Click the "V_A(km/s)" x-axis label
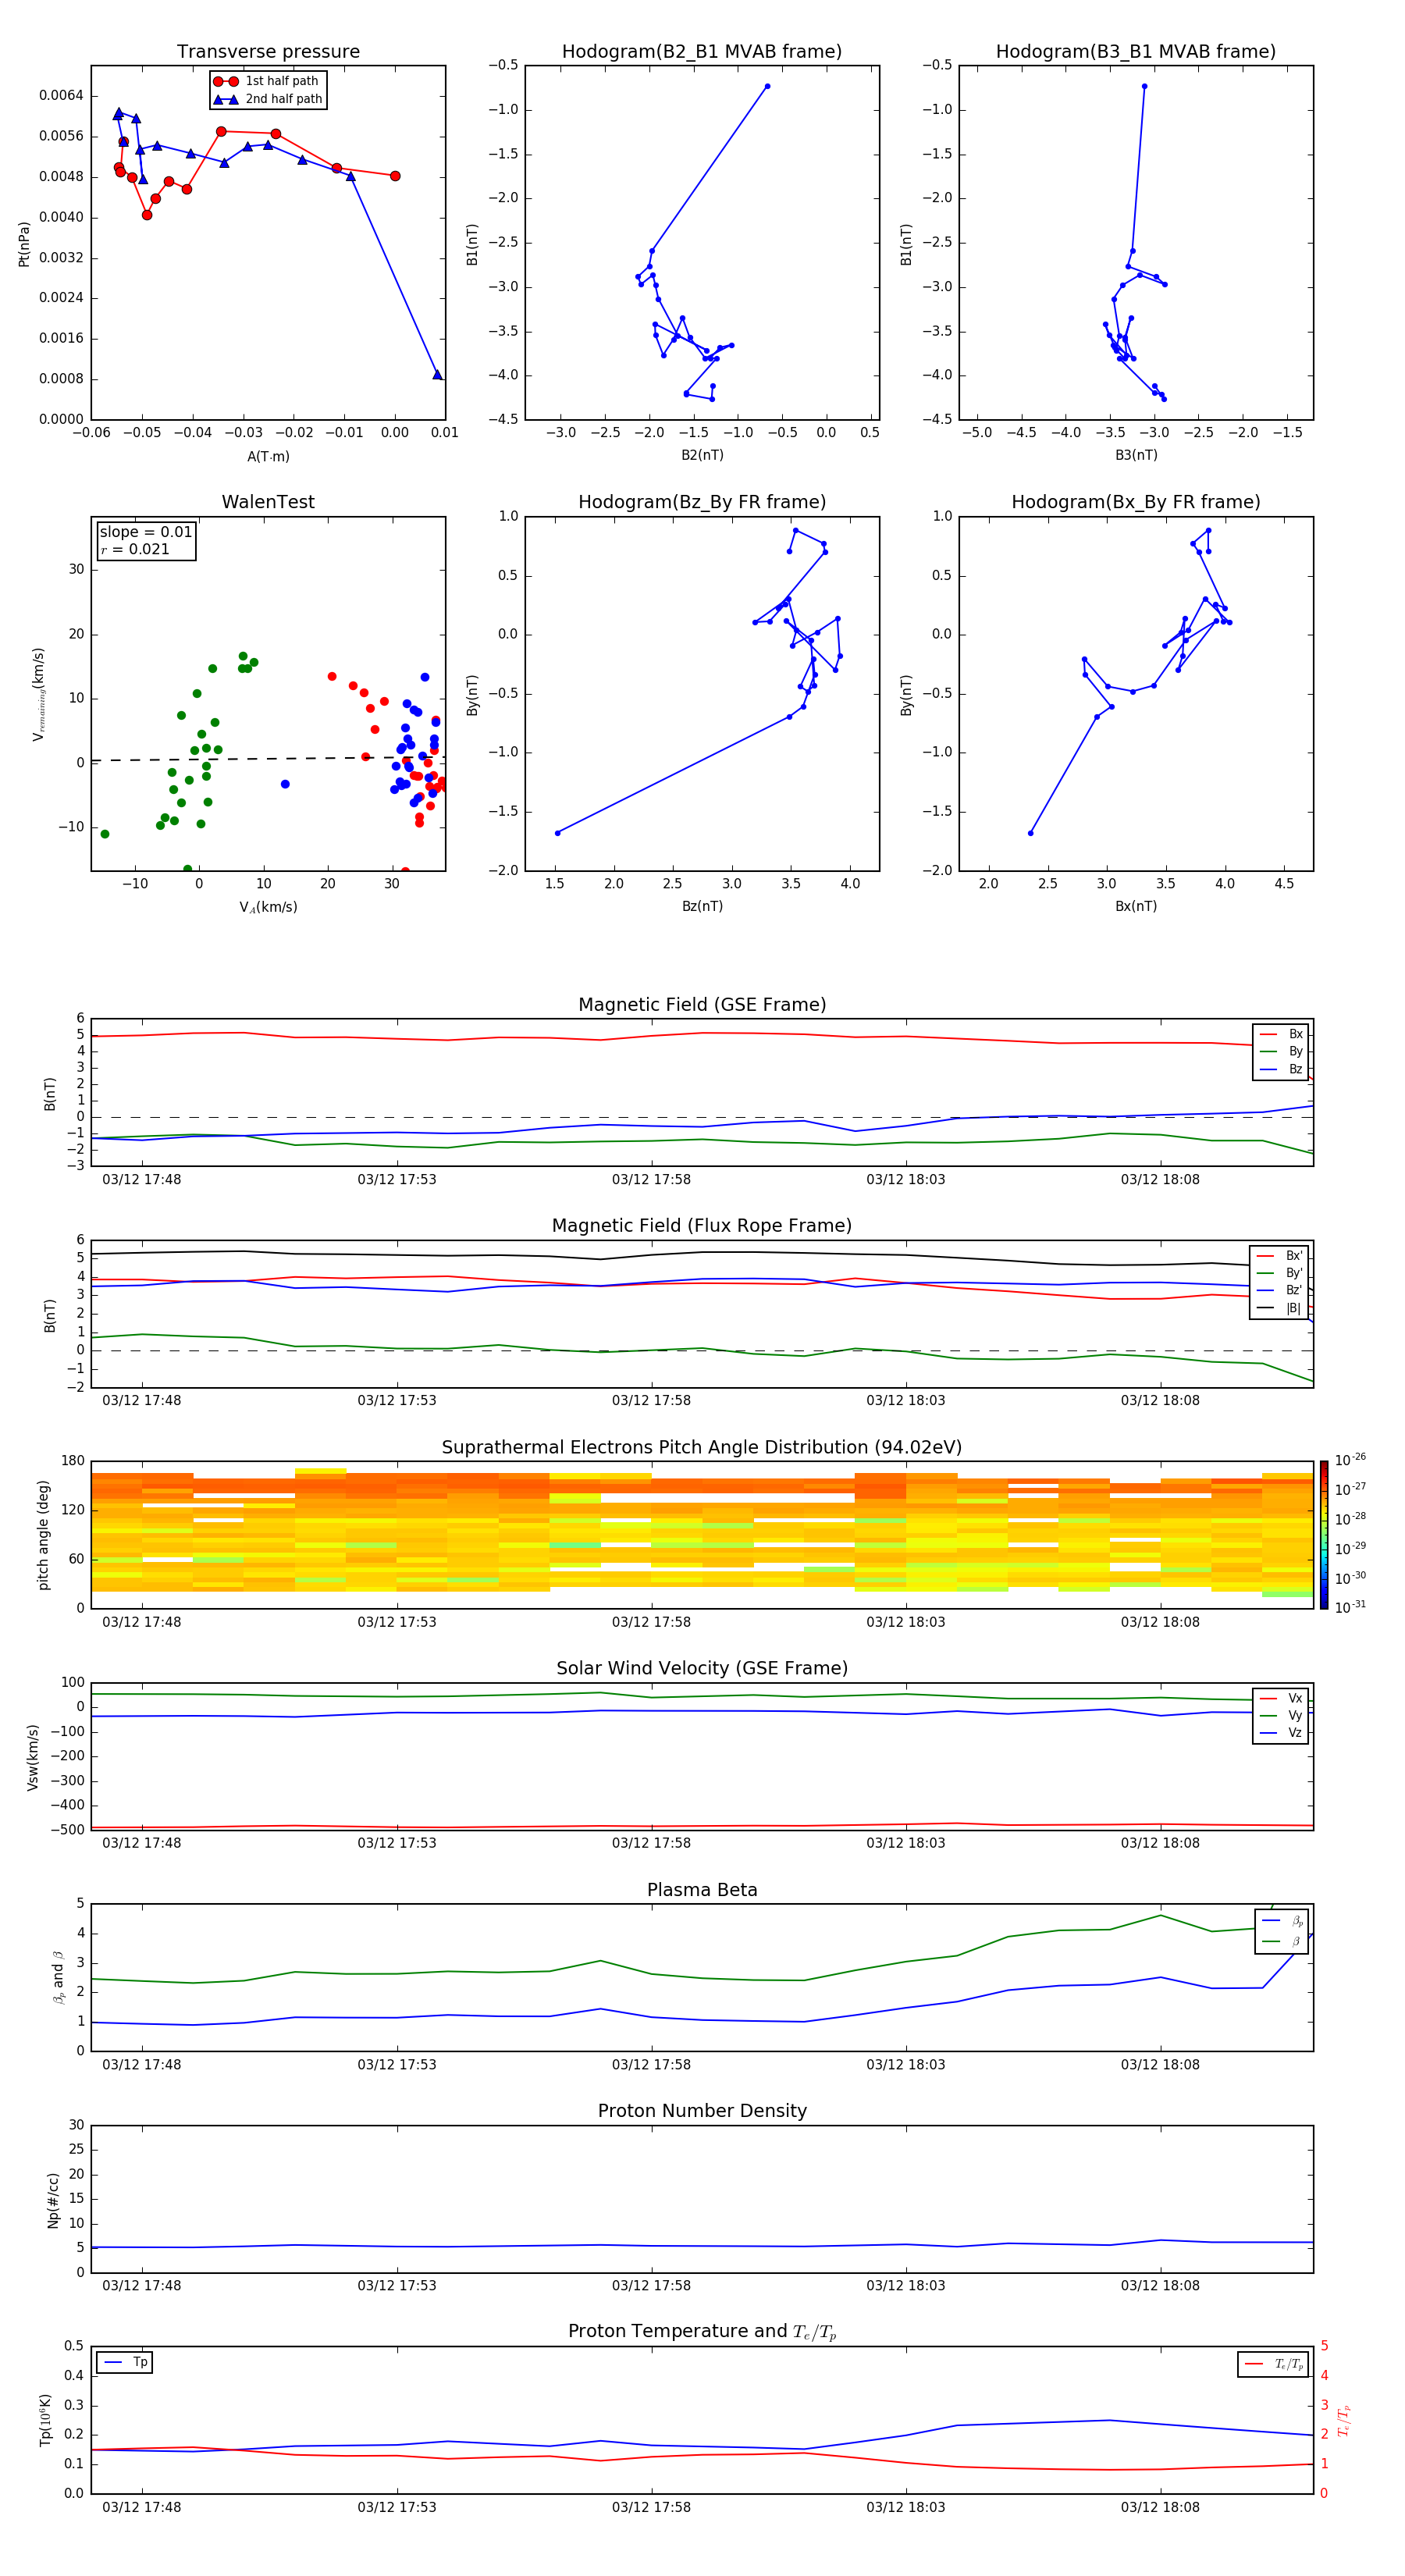Viewport: 1405px width, 2576px height. pos(268,907)
